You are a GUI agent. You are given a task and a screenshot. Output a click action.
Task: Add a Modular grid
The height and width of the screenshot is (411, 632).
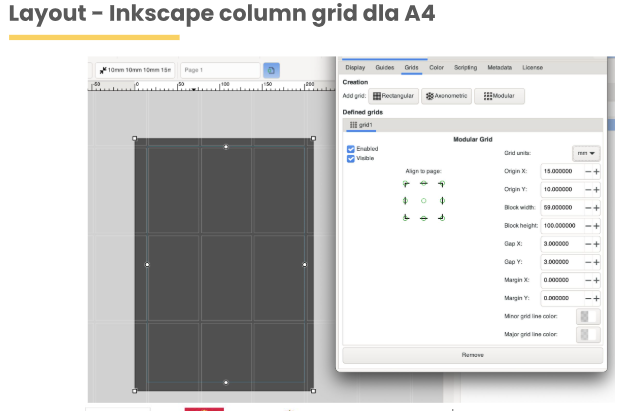click(x=499, y=96)
